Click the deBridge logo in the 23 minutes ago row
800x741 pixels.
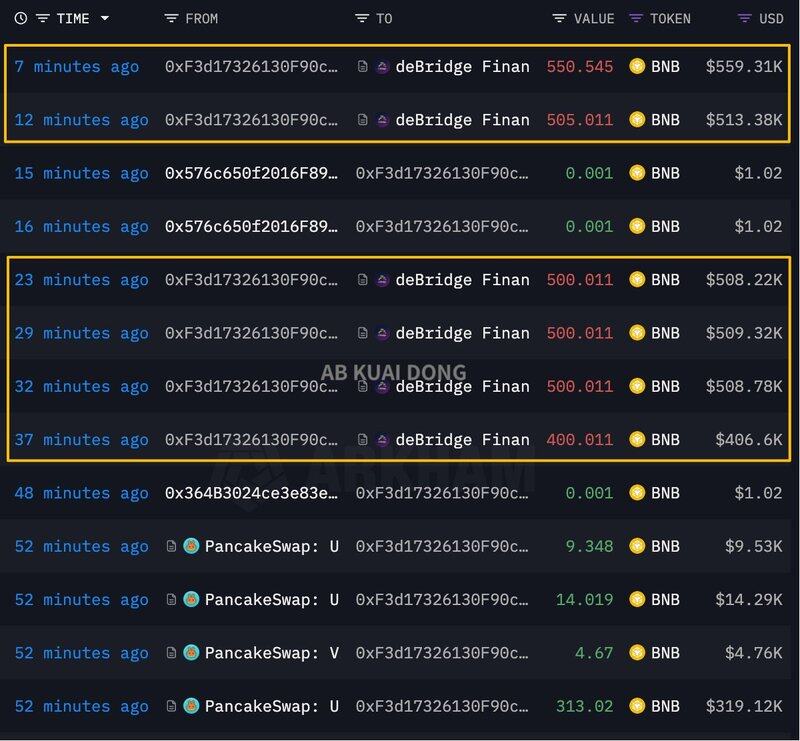point(382,280)
